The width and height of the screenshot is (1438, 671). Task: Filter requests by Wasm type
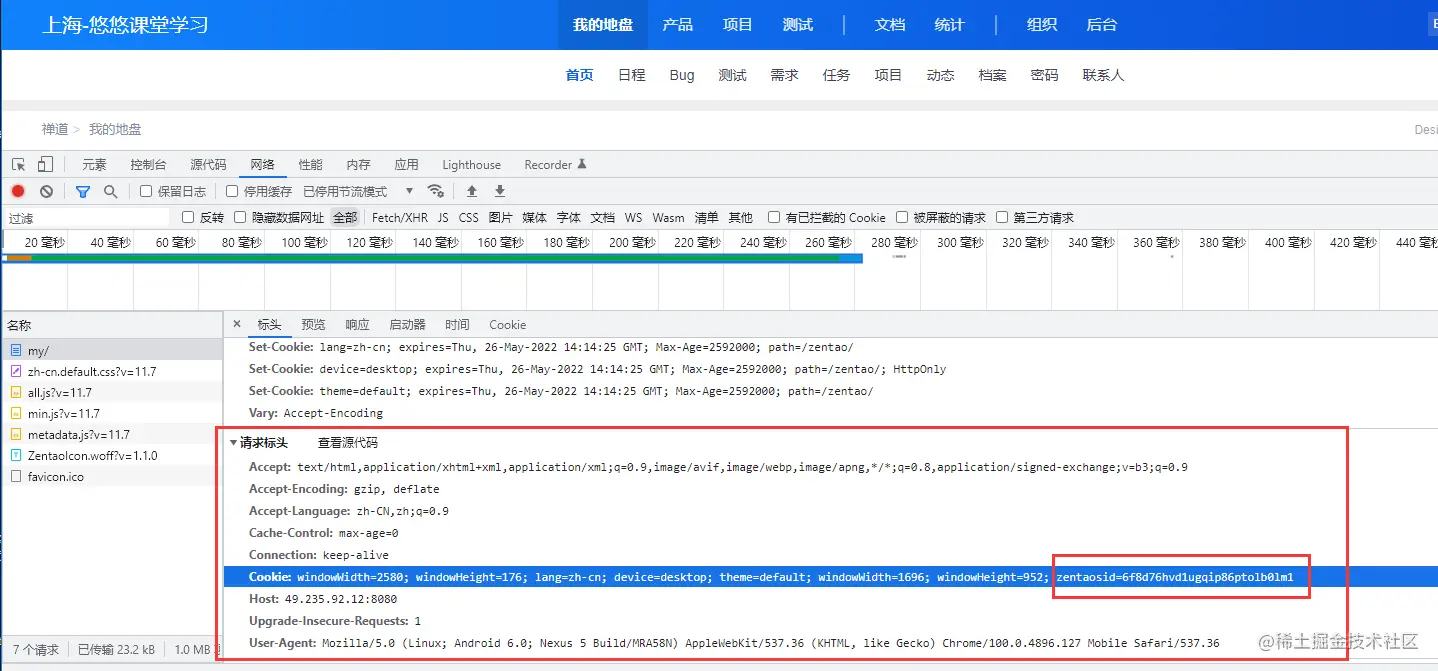(x=668, y=217)
